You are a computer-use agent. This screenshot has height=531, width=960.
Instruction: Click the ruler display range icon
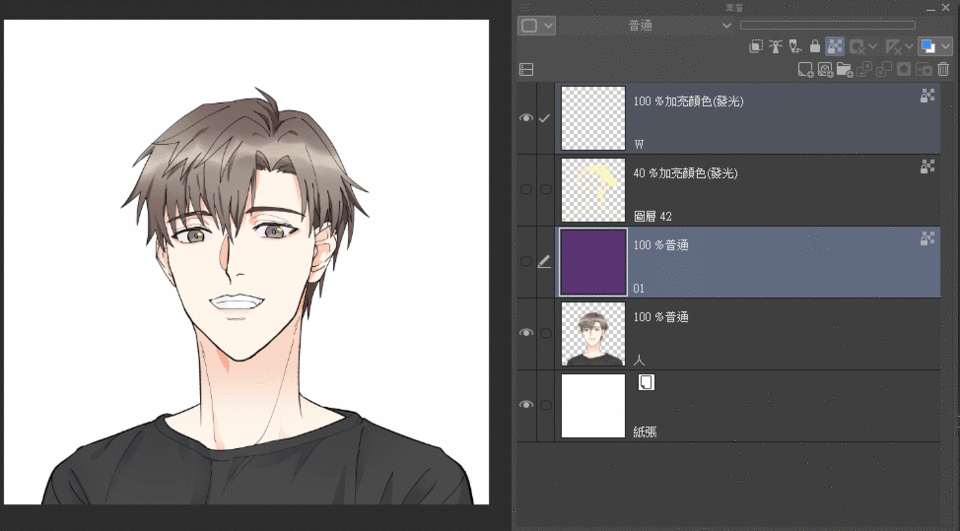[x=893, y=46]
